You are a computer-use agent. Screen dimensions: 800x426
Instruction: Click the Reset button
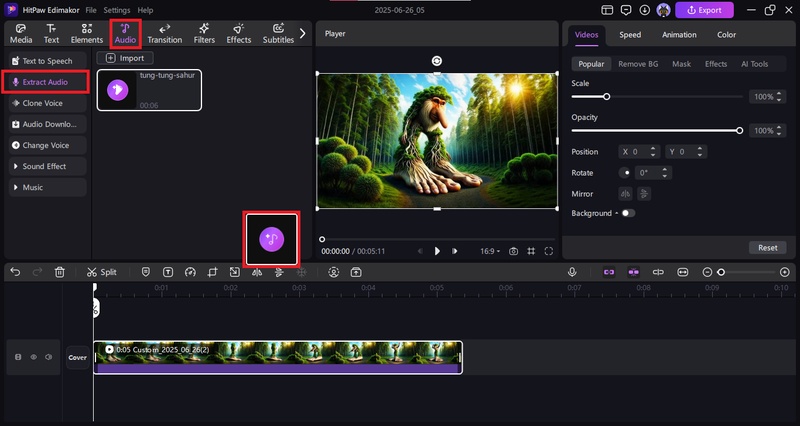pos(767,247)
